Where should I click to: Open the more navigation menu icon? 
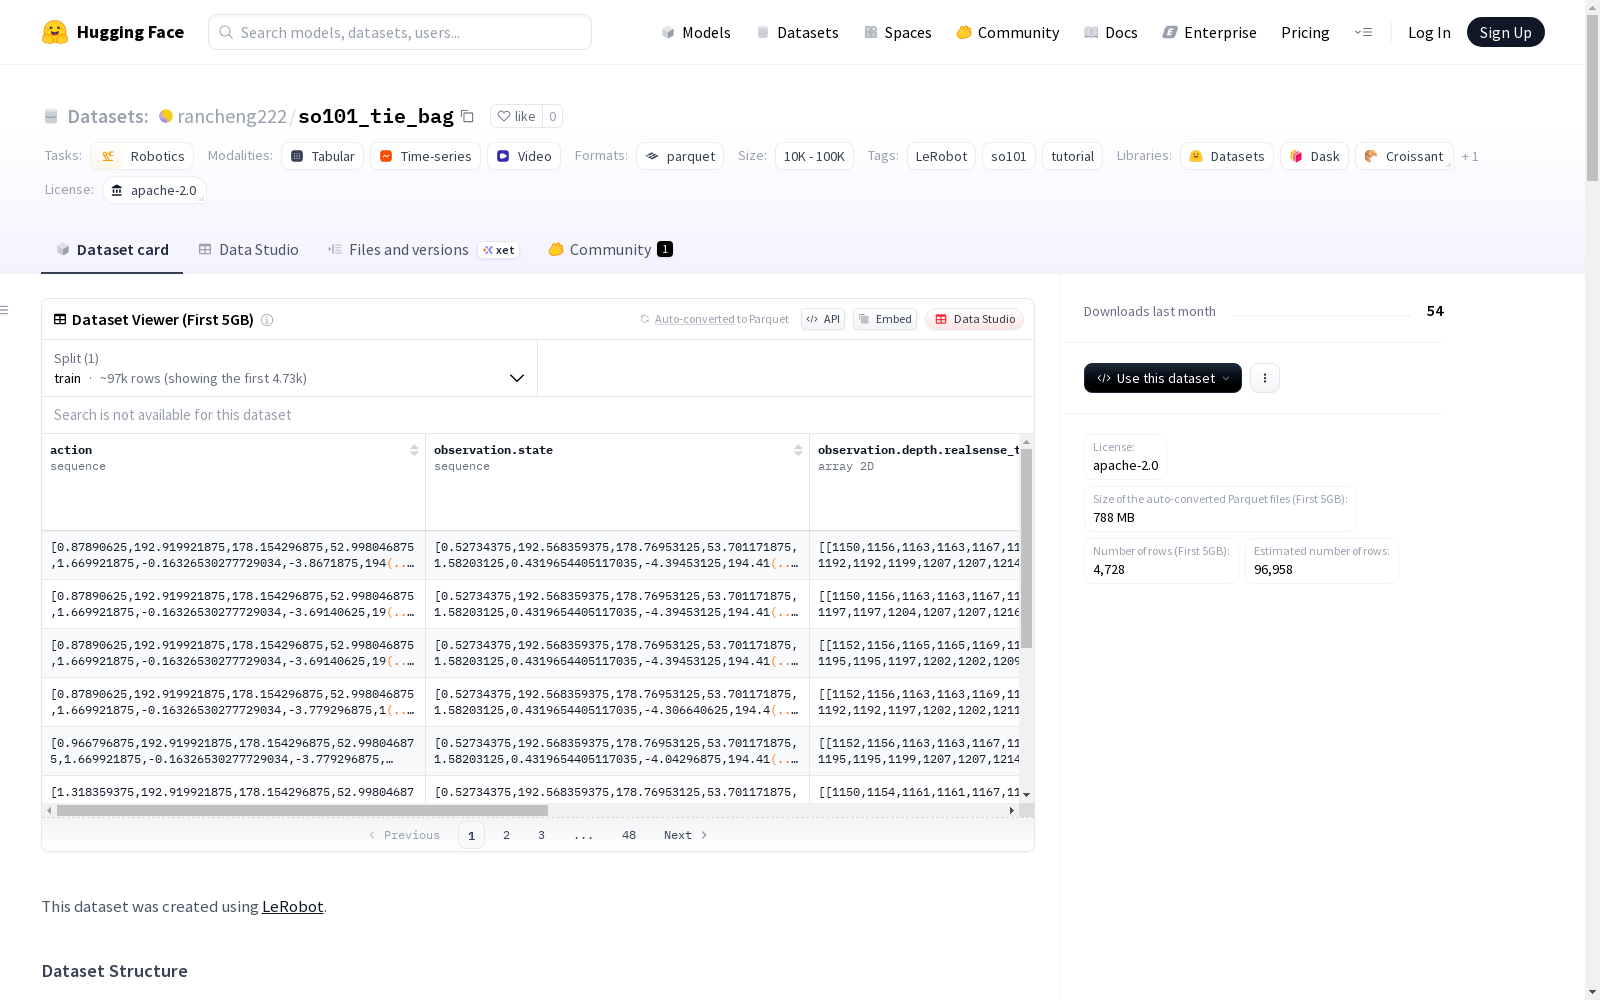(1363, 32)
